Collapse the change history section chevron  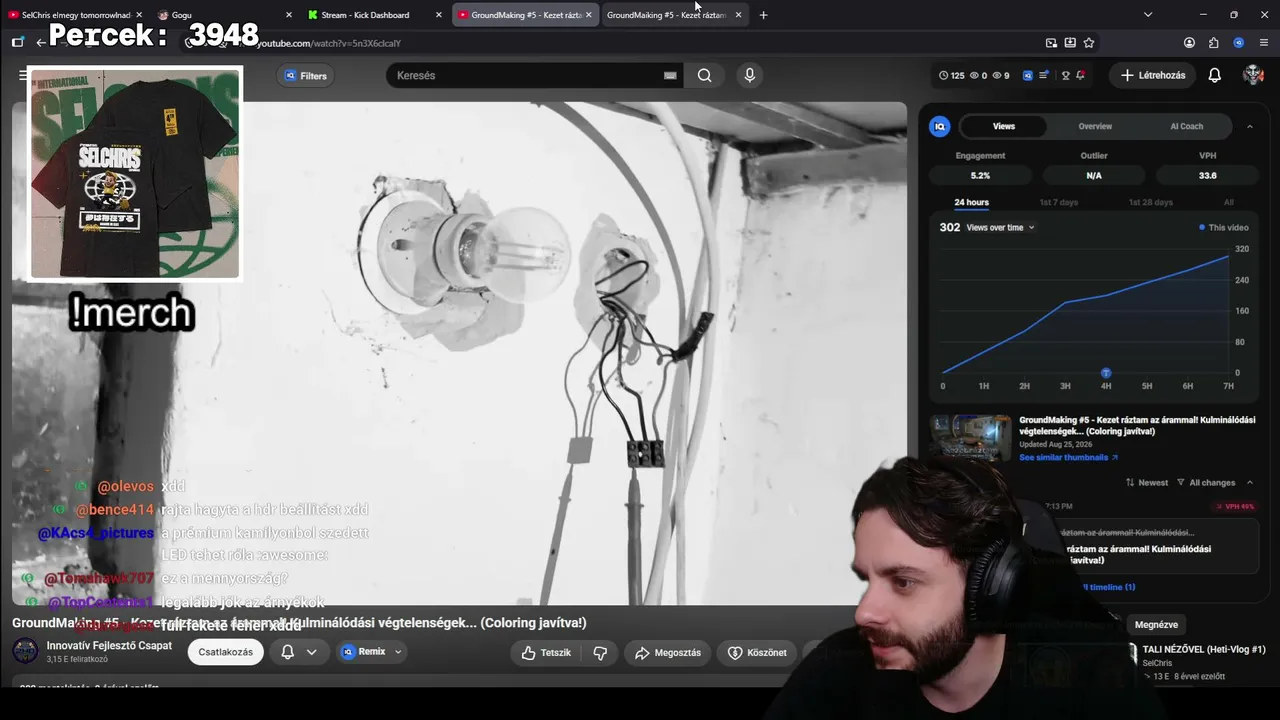pos(1250,482)
